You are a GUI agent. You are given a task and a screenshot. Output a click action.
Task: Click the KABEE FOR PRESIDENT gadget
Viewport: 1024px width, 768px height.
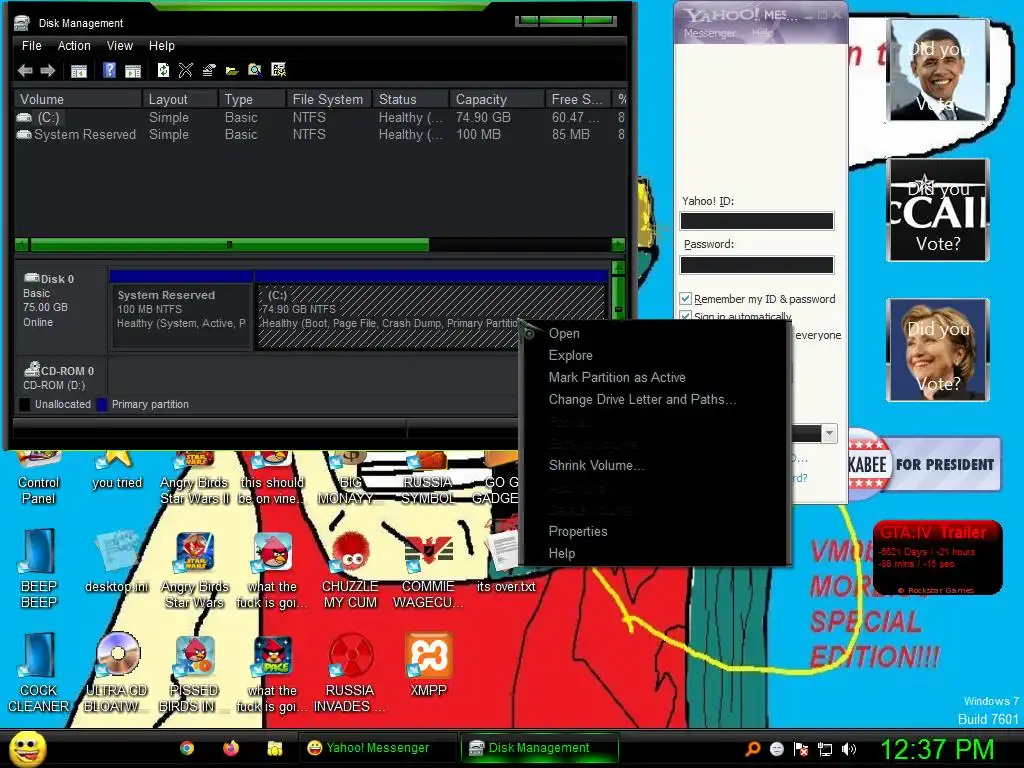point(924,464)
